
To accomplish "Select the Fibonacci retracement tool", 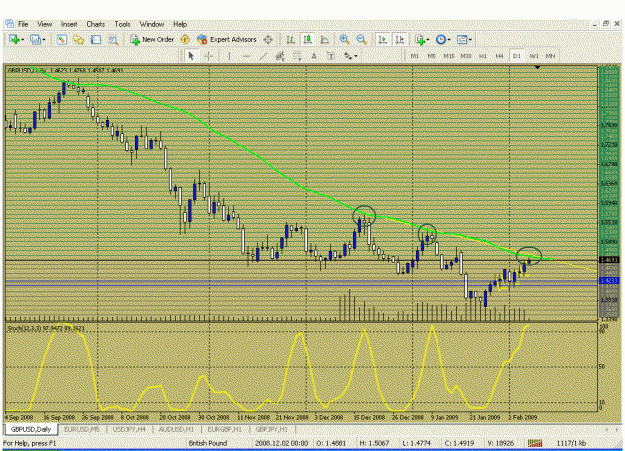I will tap(297, 56).
